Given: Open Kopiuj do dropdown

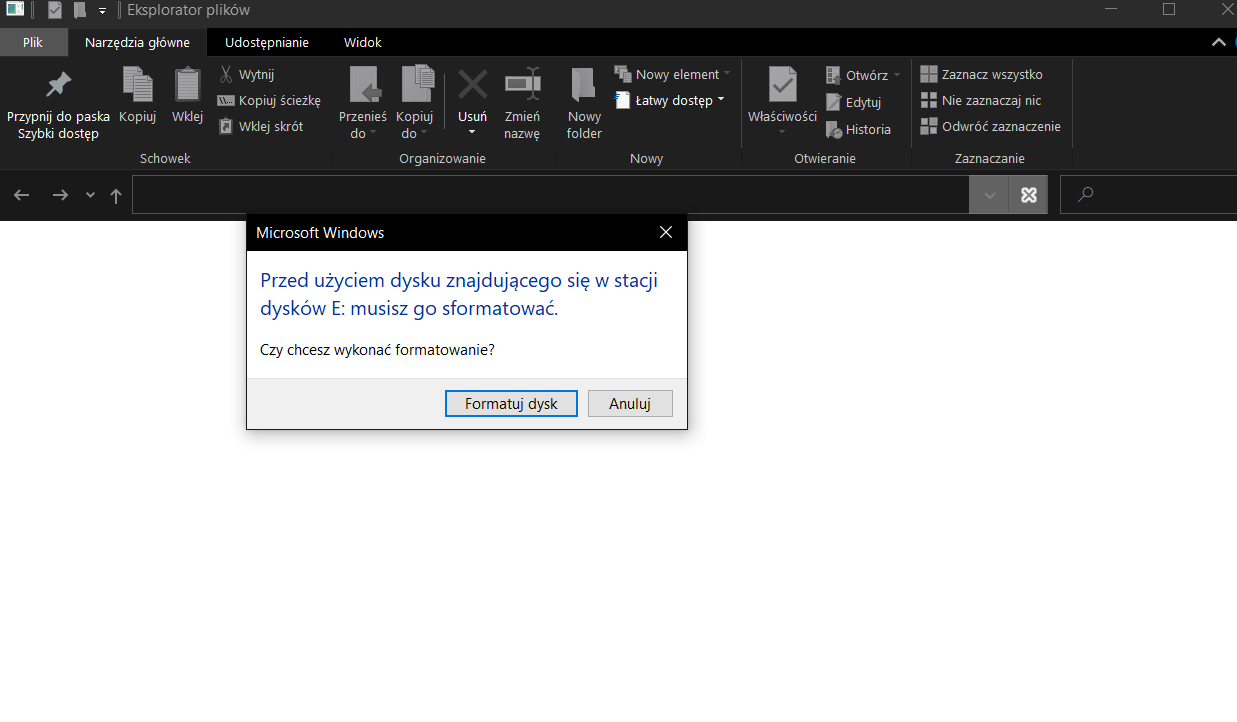Looking at the screenshot, I should coord(415,103).
